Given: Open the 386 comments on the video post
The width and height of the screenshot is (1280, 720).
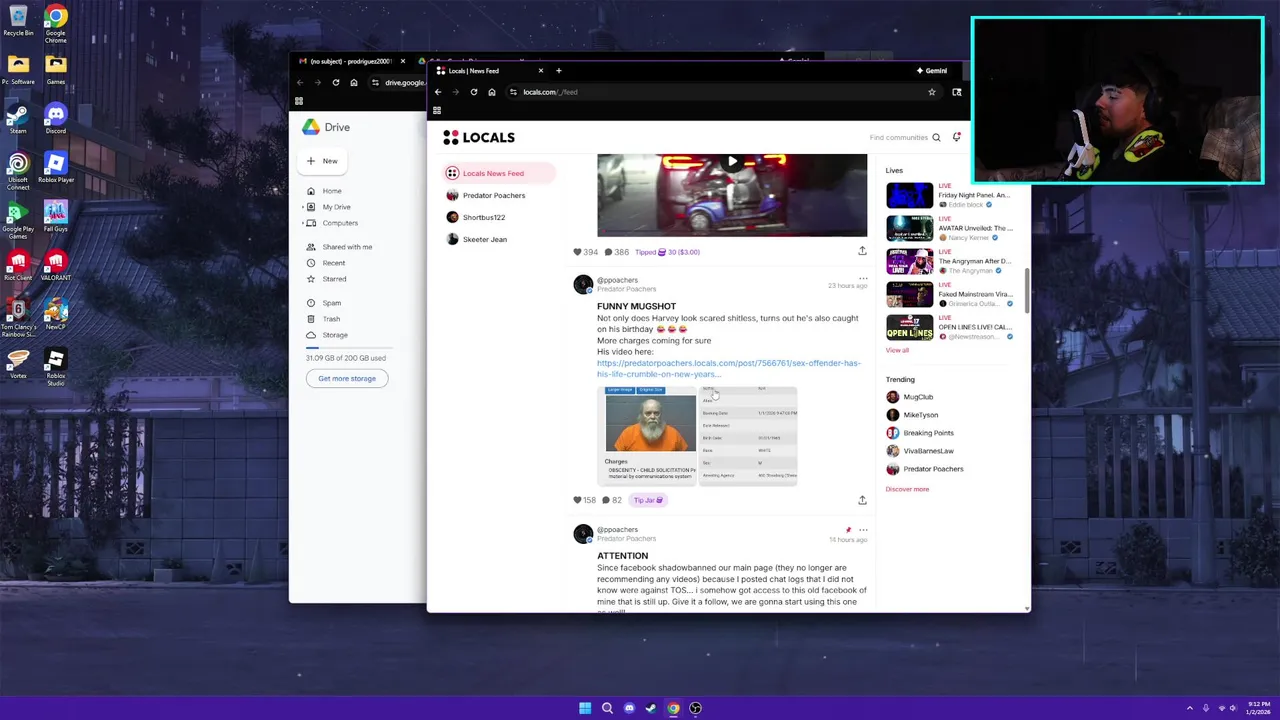Looking at the screenshot, I should [615, 252].
